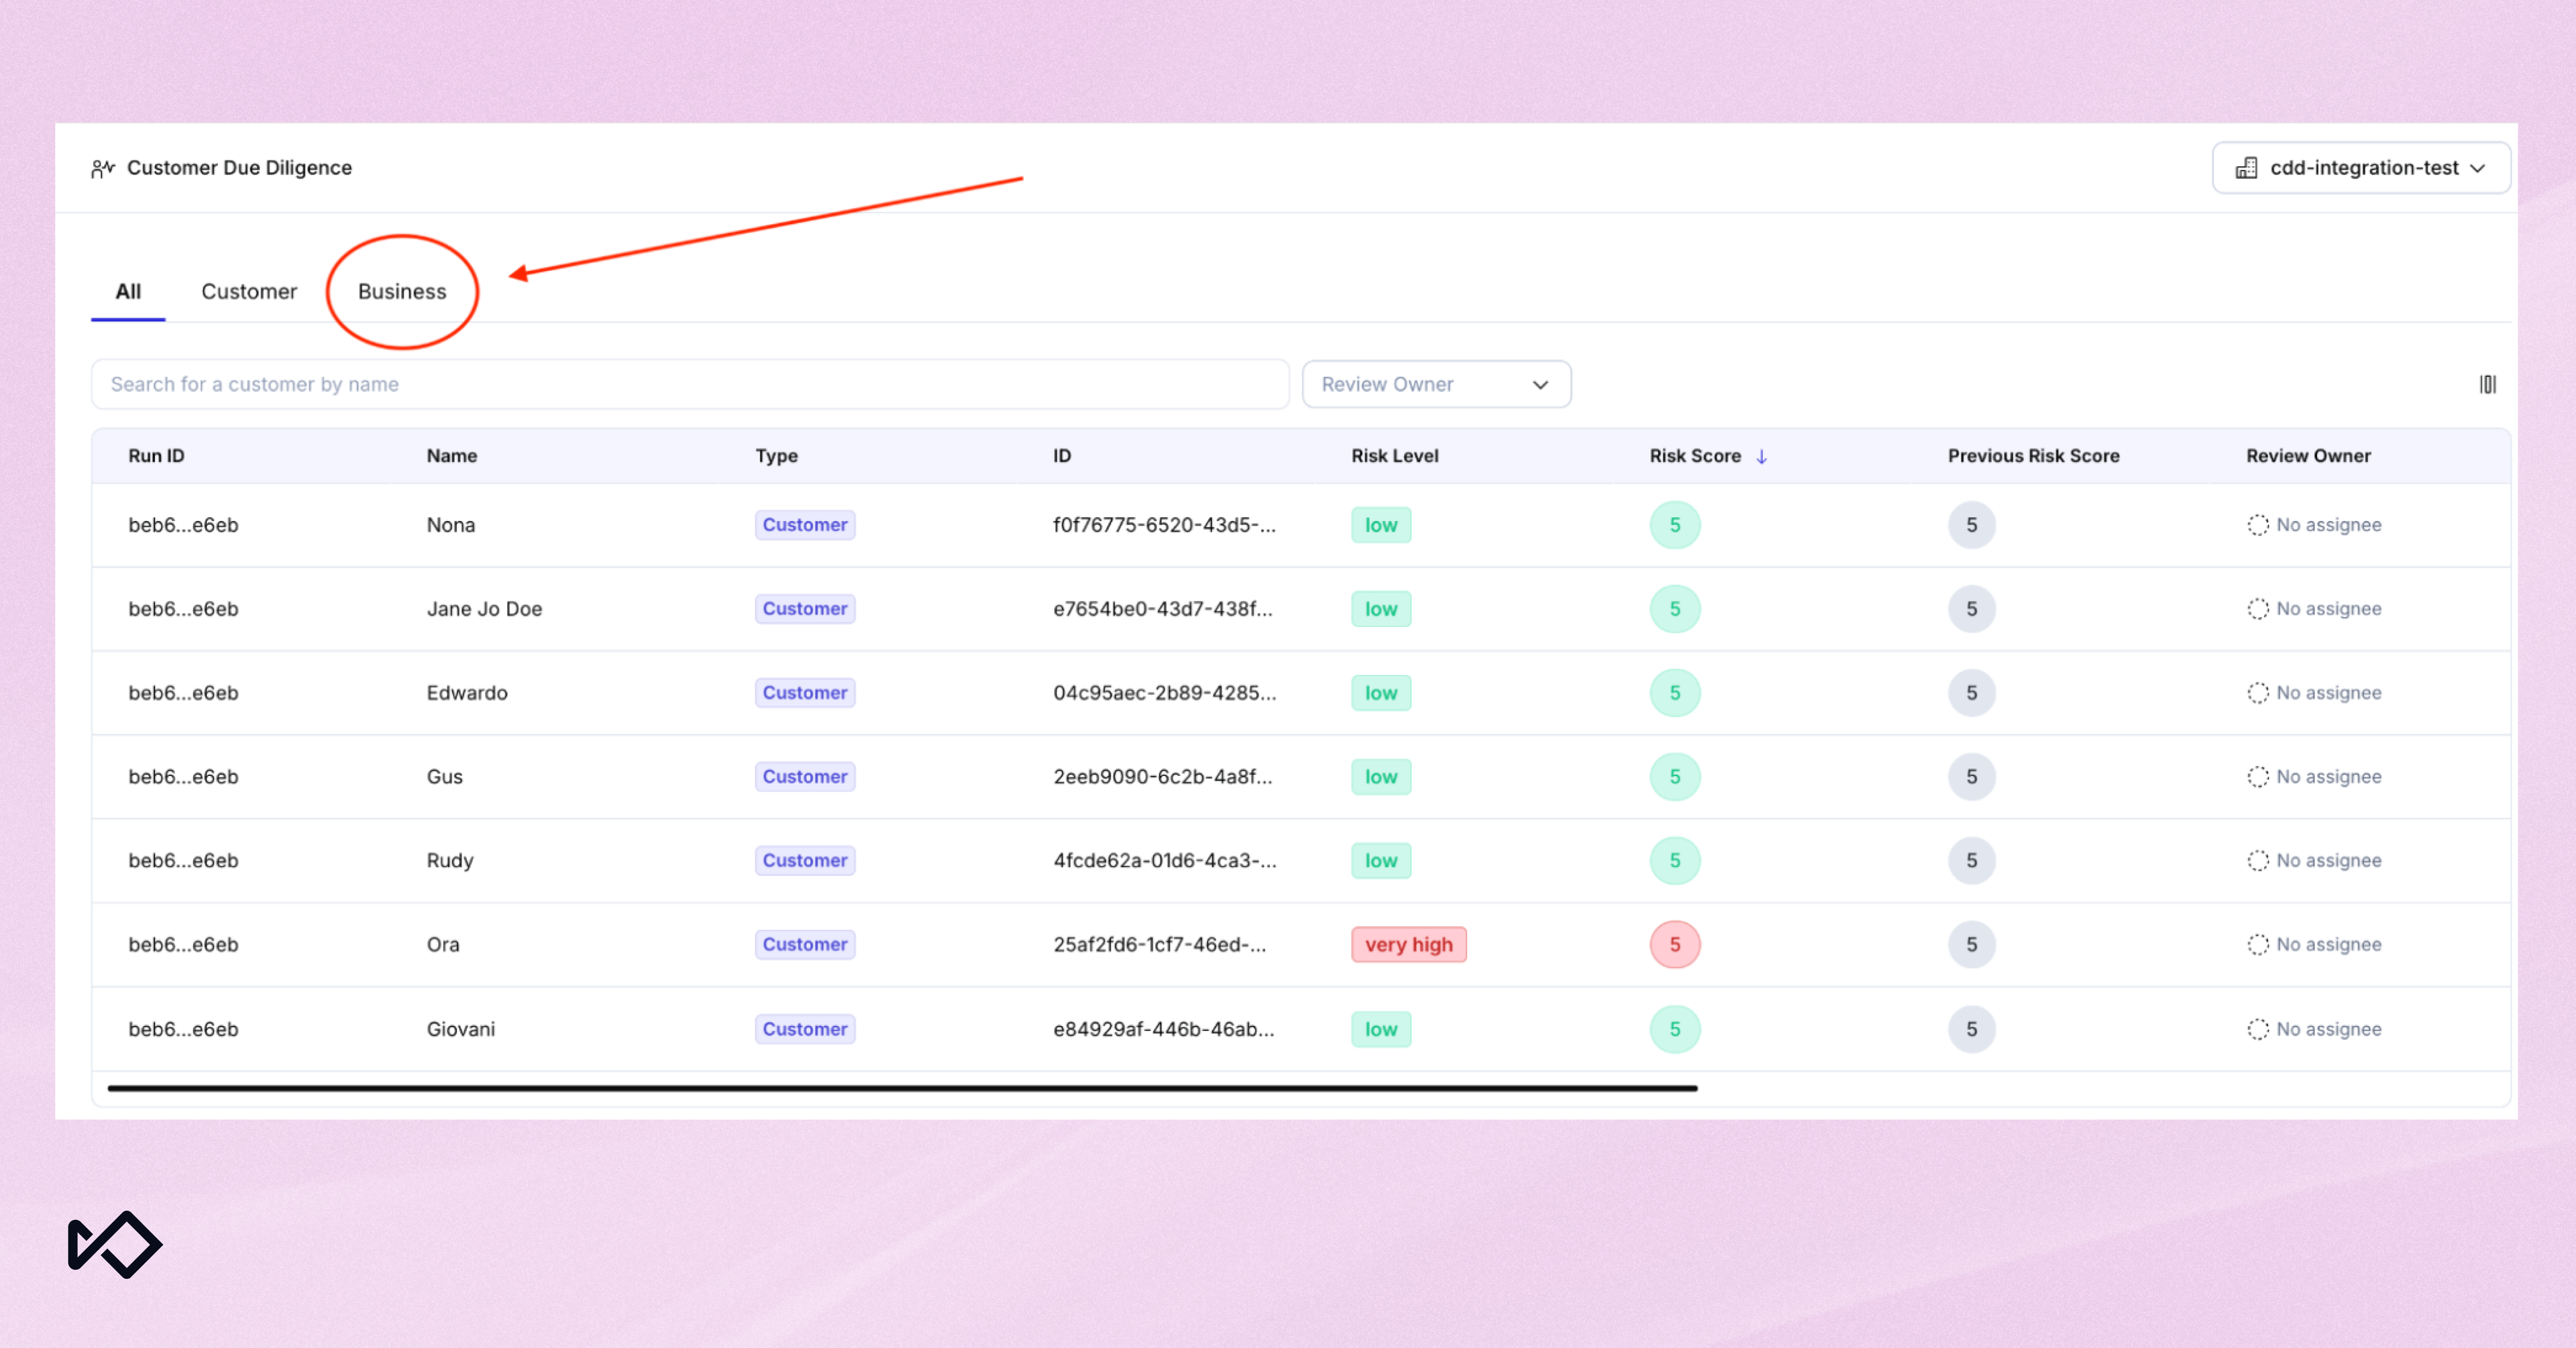Click the ID f0f76775-6520-43d5-...
This screenshot has height=1348, width=2576.
coord(1164,525)
